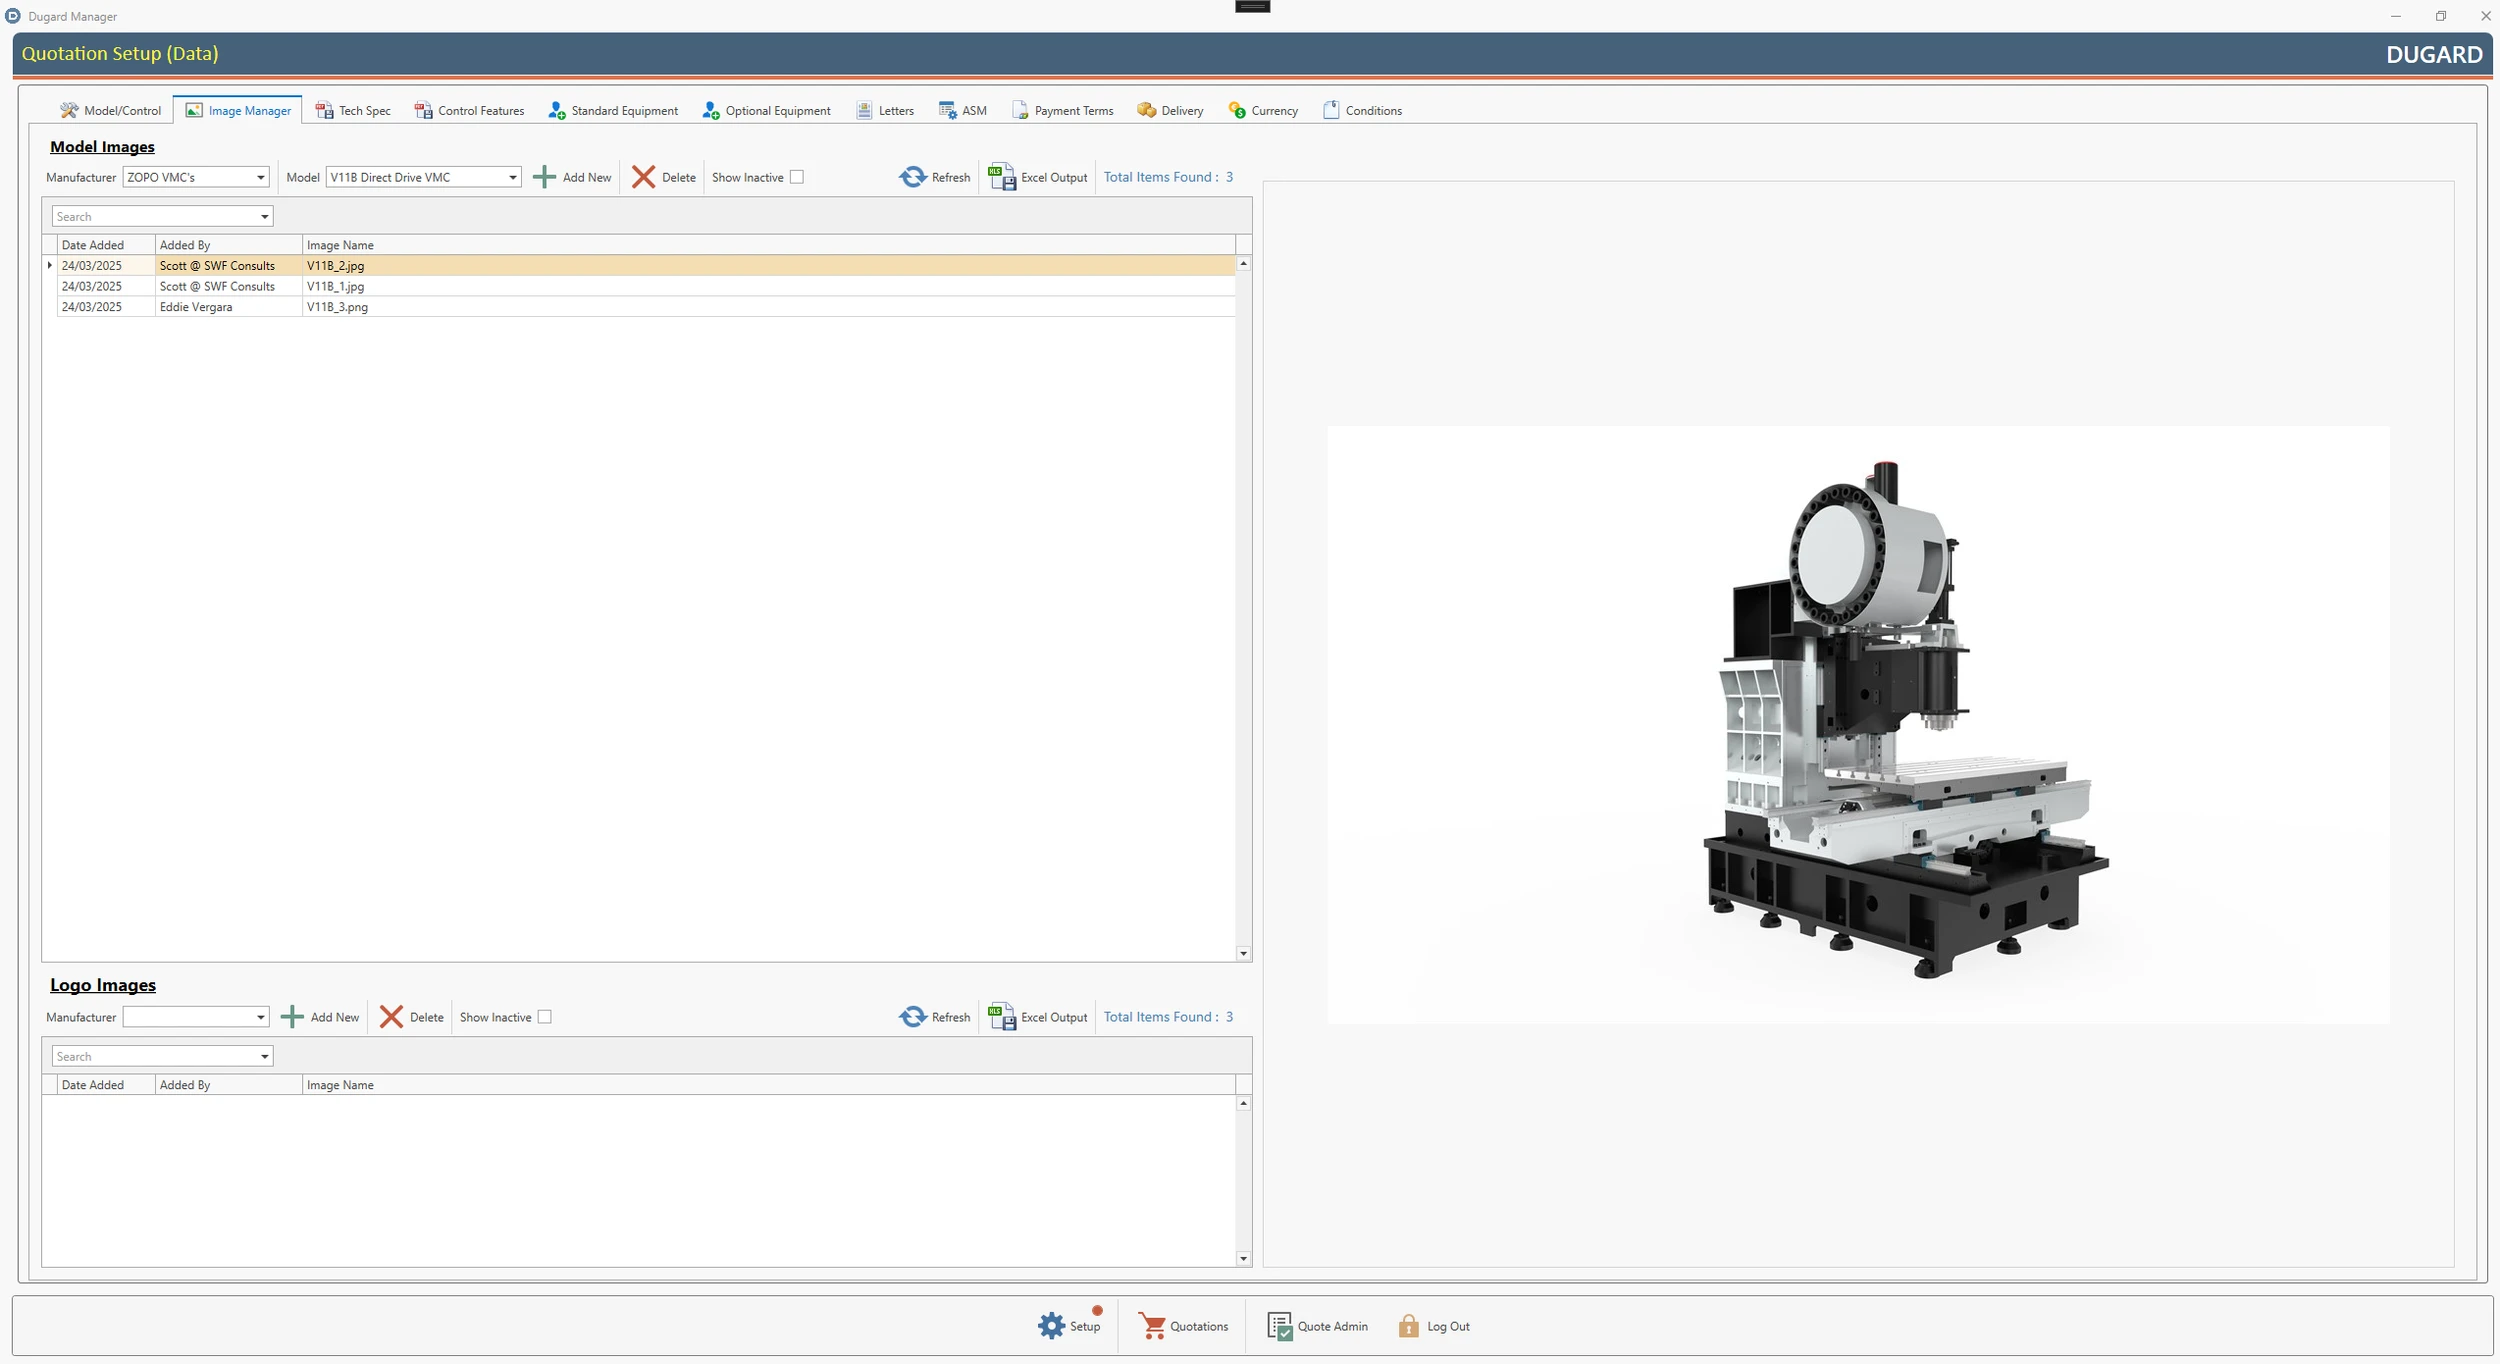Click the Standard Equipment icon
This screenshot has height=1364, width=2500.
[556, 110]
